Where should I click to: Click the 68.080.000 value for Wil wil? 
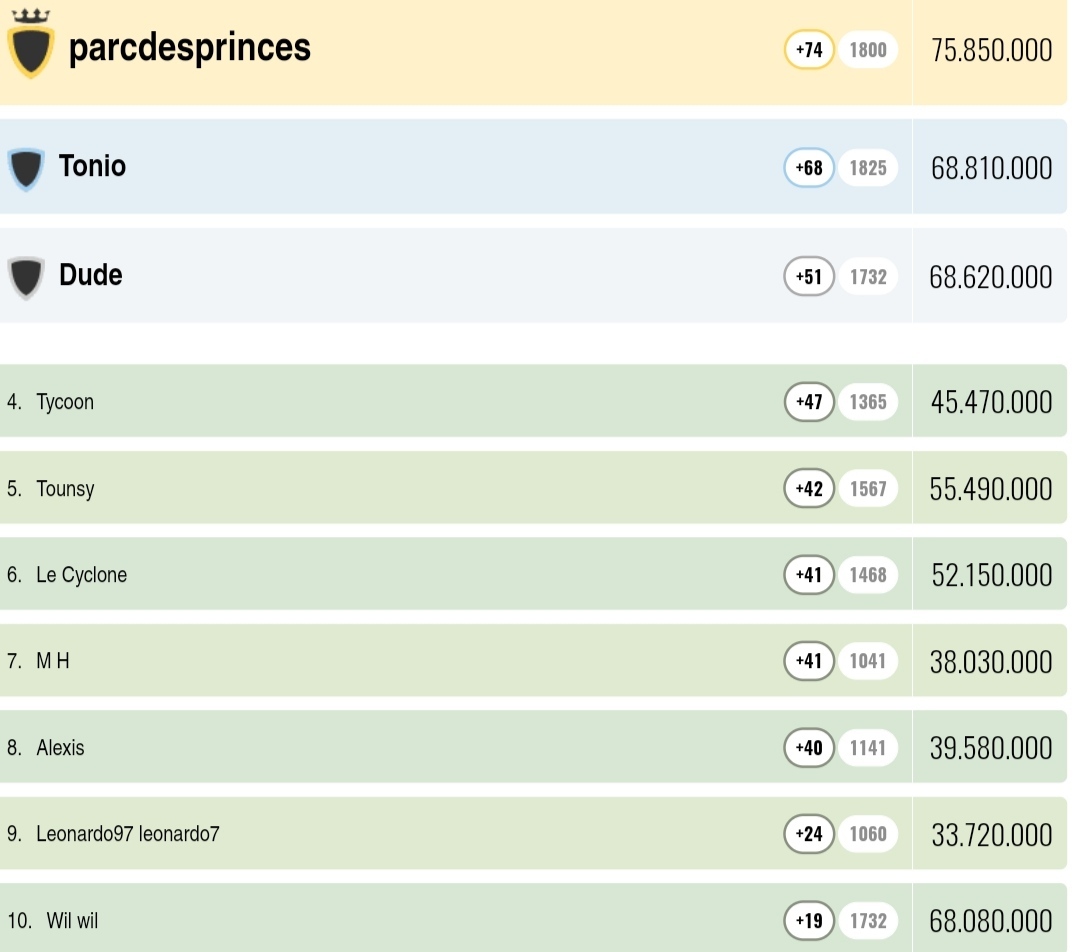click(990, 921)
